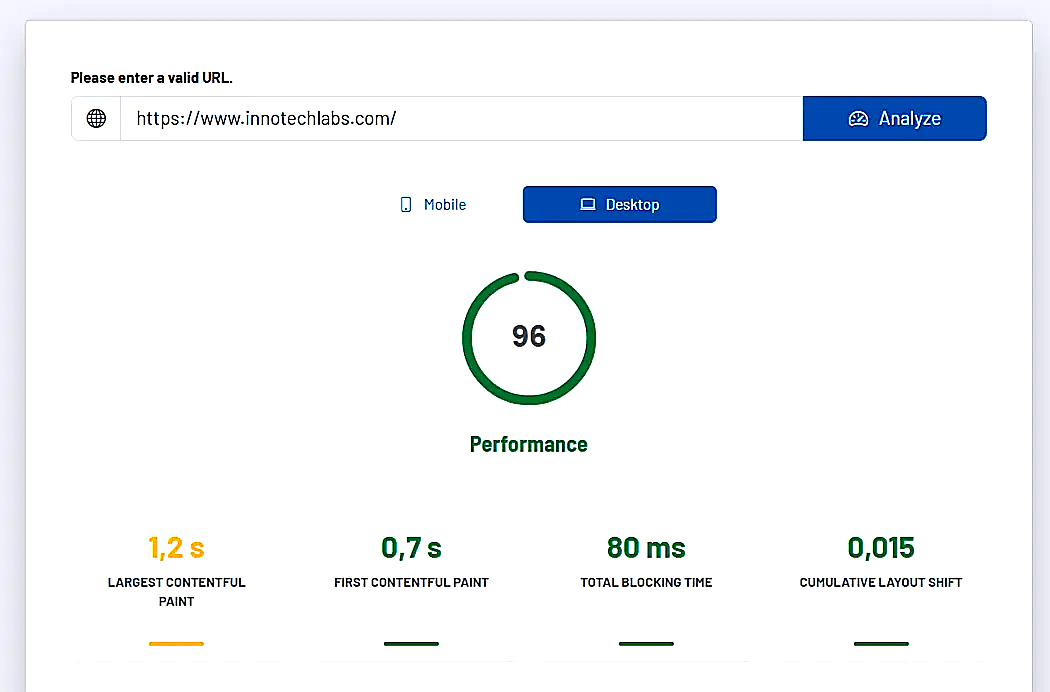The width and height of the screenshot is (1050, 692).
Task: Click the 0,015 value
Action: pyautogui.click(x=881, y=548)
